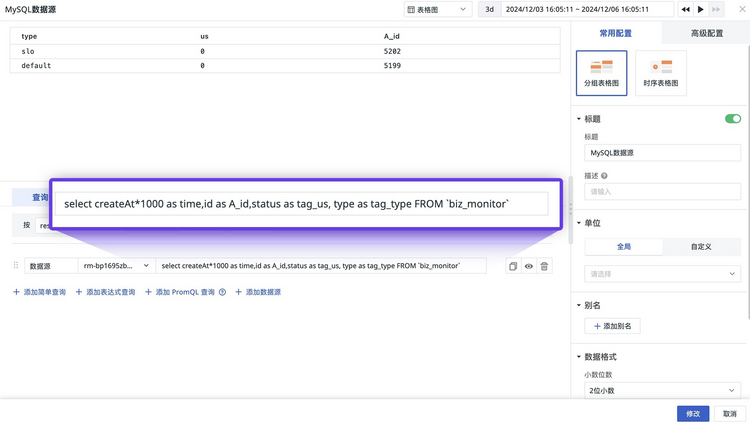Click the 修改 button
The height and width of the screenshot is (426, 750).
pos(693,414)
